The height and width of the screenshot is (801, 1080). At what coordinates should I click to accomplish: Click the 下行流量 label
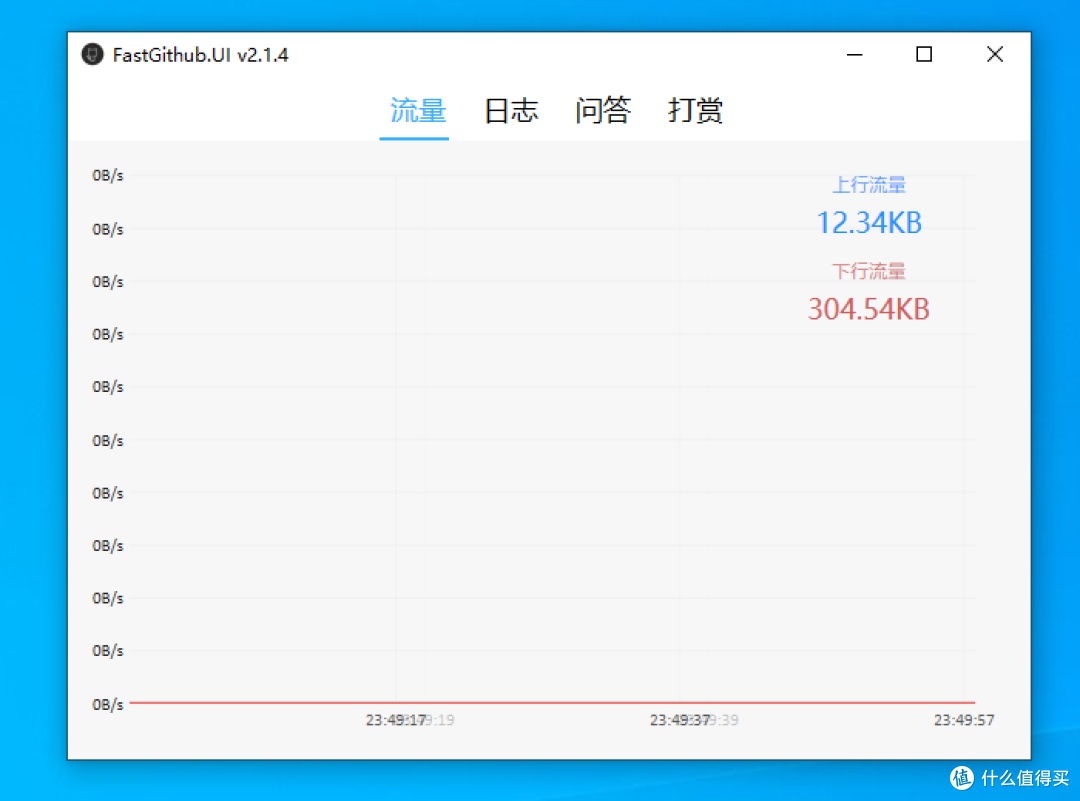click(x=868, y=271)
